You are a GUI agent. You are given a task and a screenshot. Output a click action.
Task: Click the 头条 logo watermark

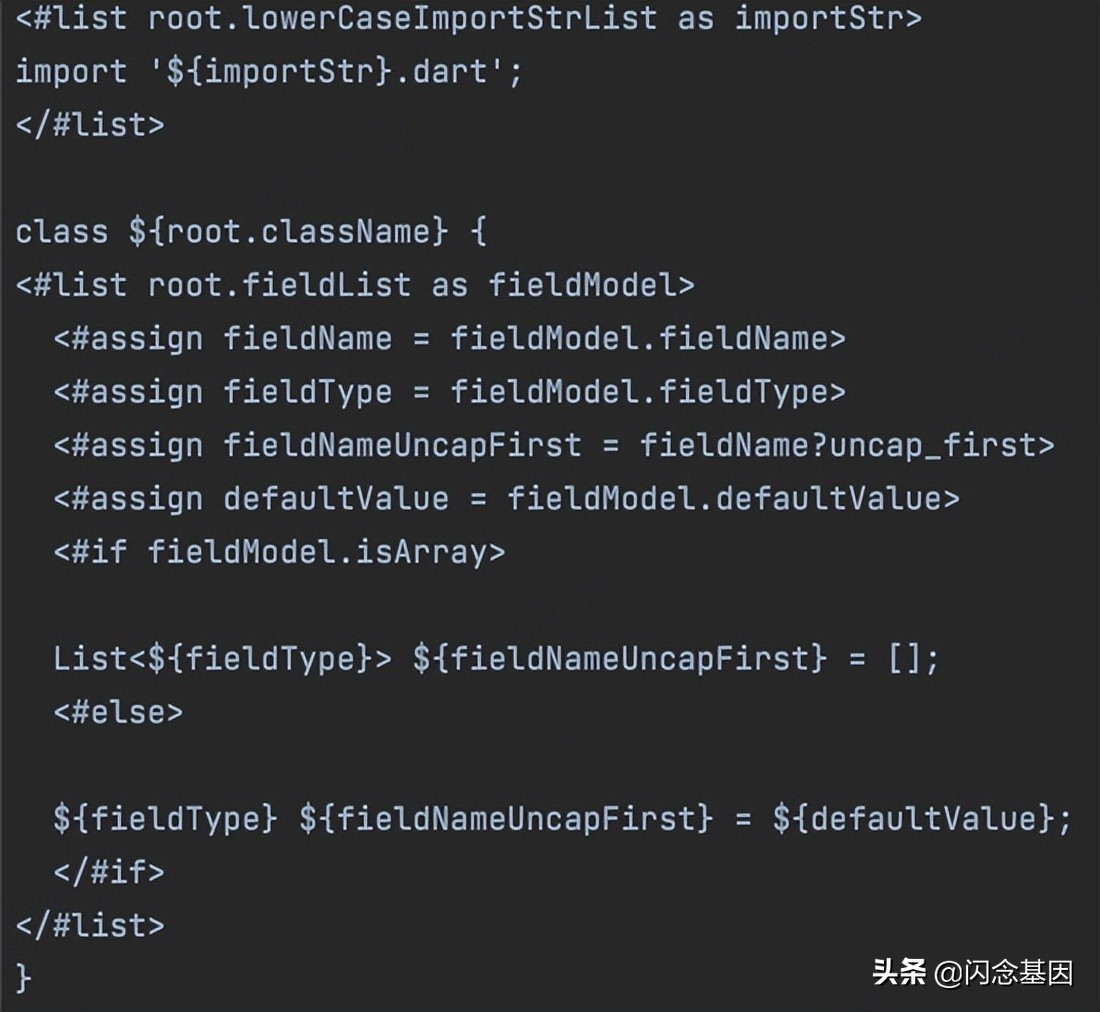point(898,972)
